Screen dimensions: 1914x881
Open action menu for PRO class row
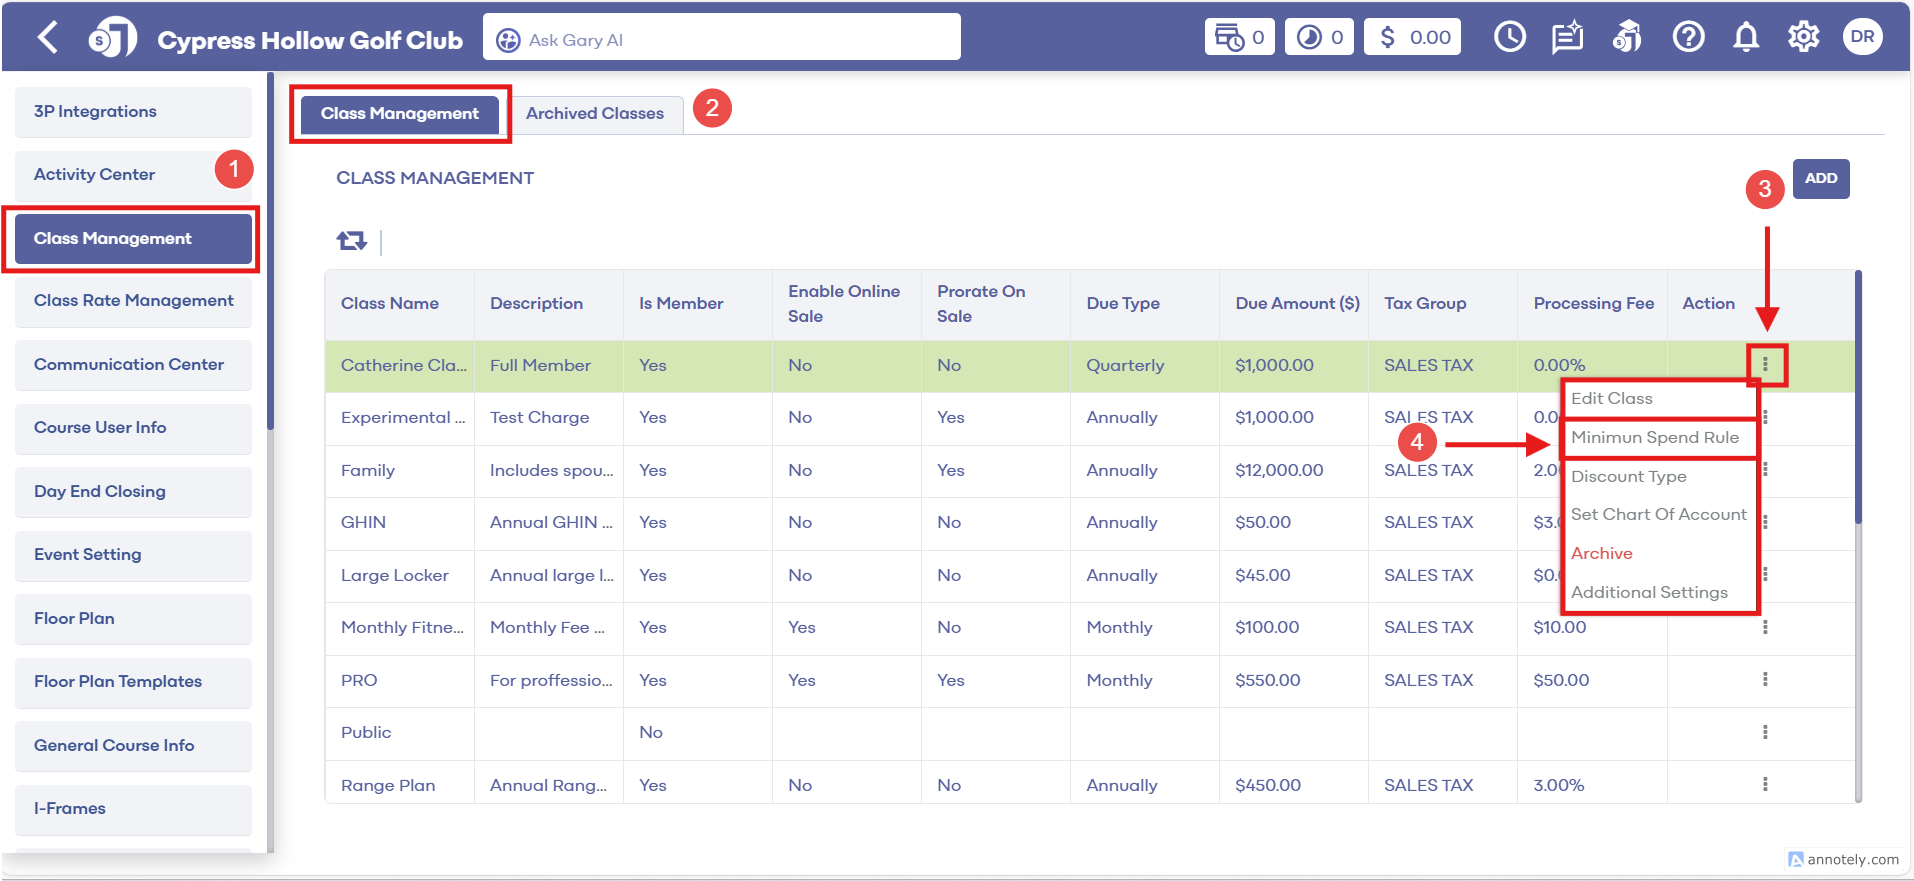(1765, 680)
